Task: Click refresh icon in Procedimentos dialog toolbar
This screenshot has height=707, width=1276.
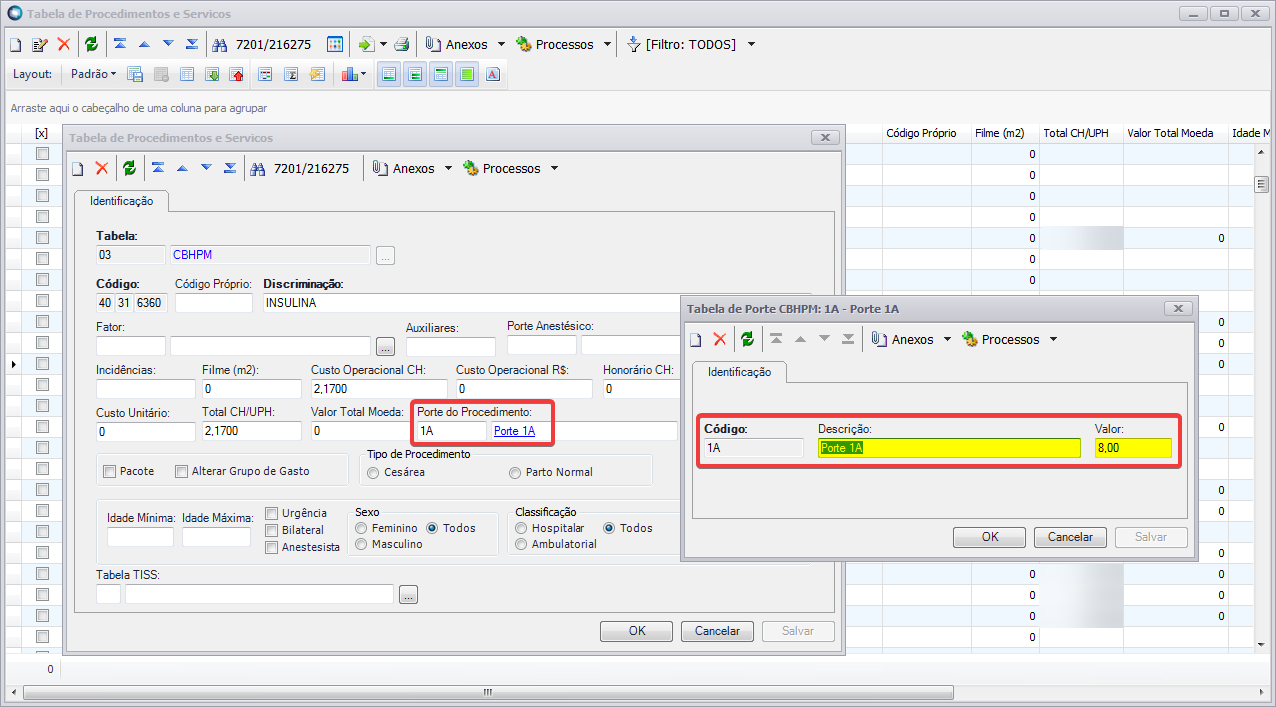Action: pos(129,169)
